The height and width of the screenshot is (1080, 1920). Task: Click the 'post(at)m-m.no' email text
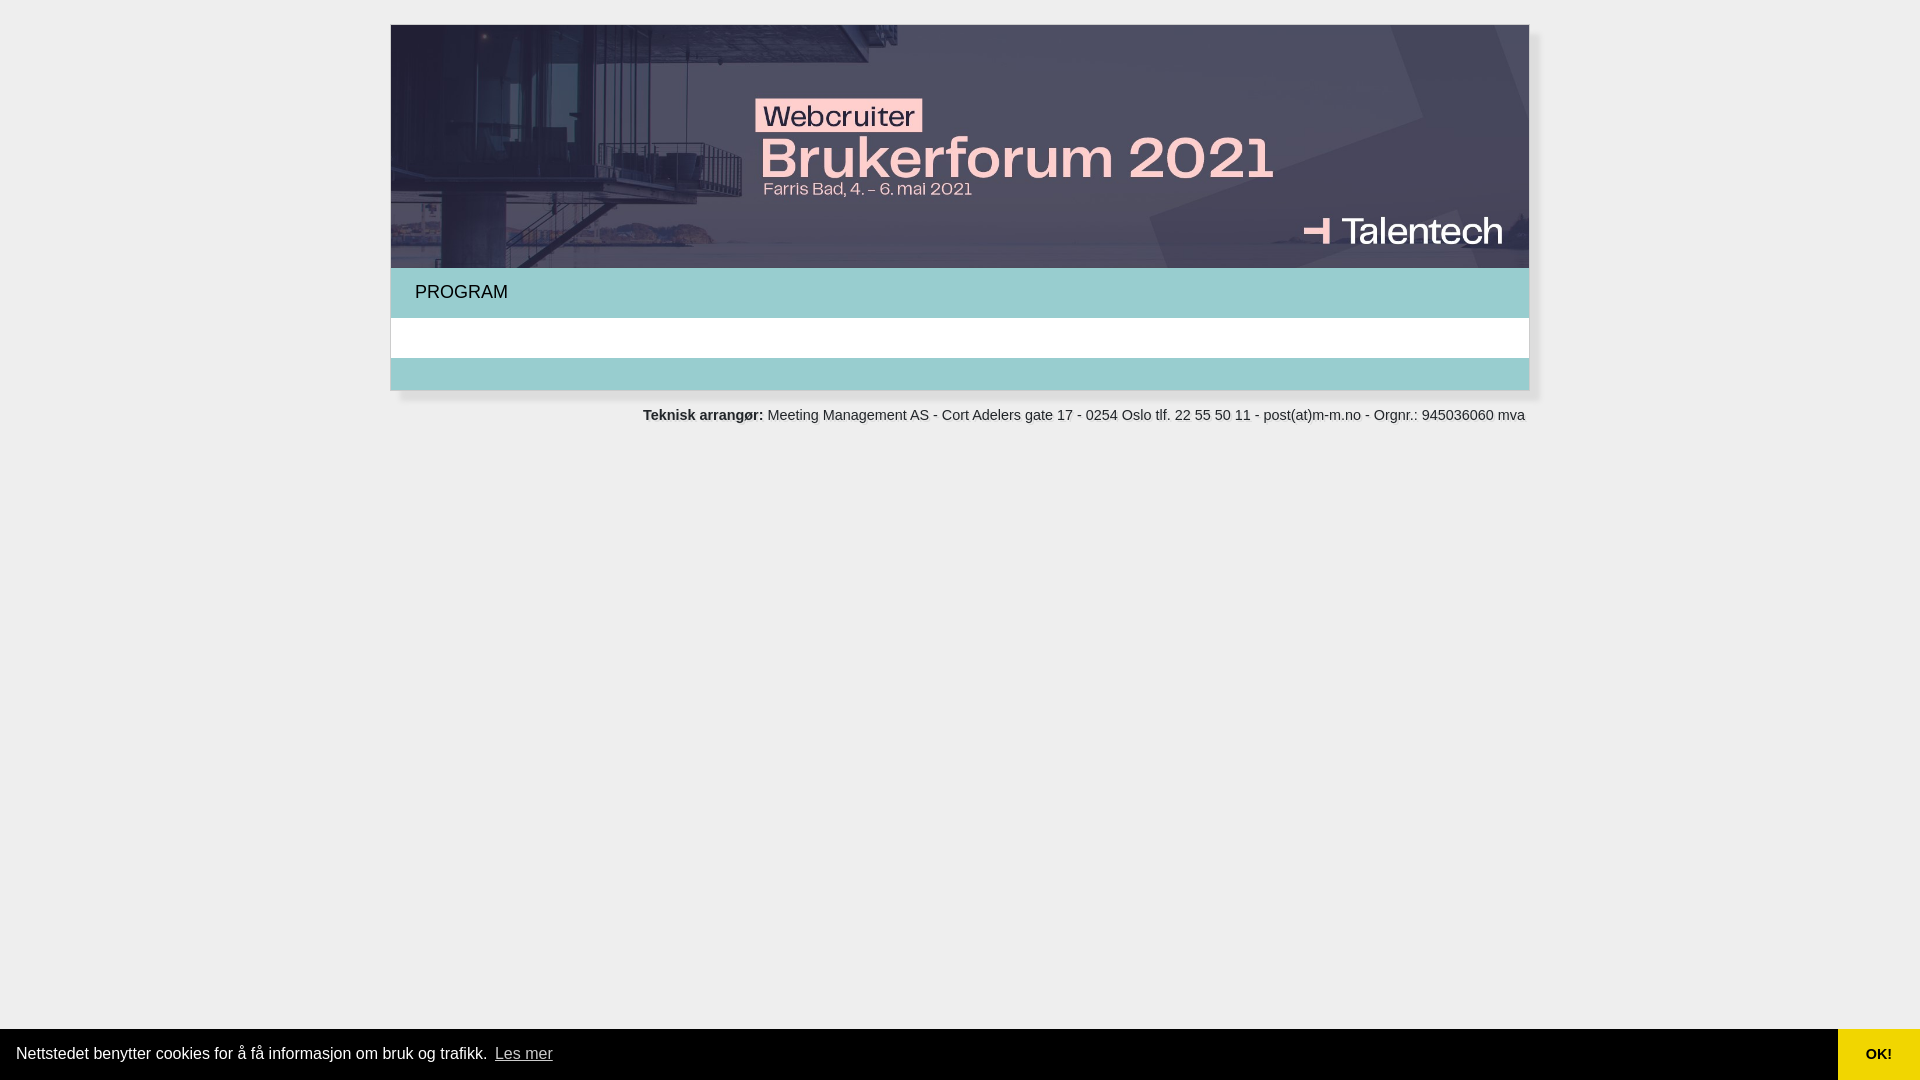click(x=1312, y=415)
